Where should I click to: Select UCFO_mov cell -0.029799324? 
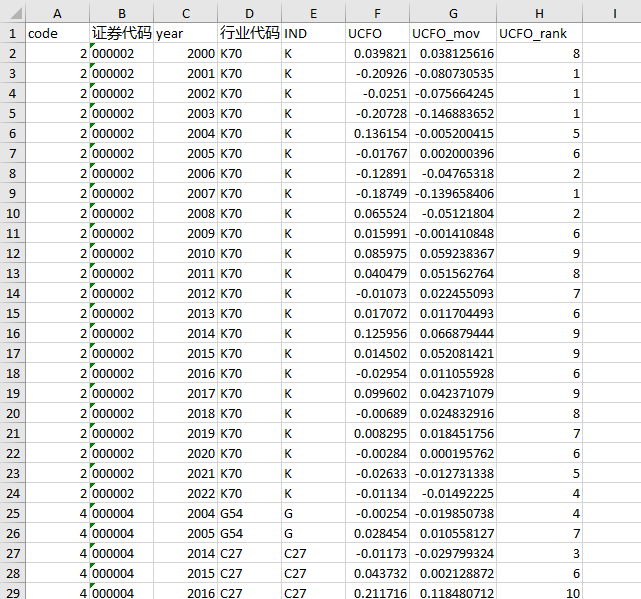[453, 554]
